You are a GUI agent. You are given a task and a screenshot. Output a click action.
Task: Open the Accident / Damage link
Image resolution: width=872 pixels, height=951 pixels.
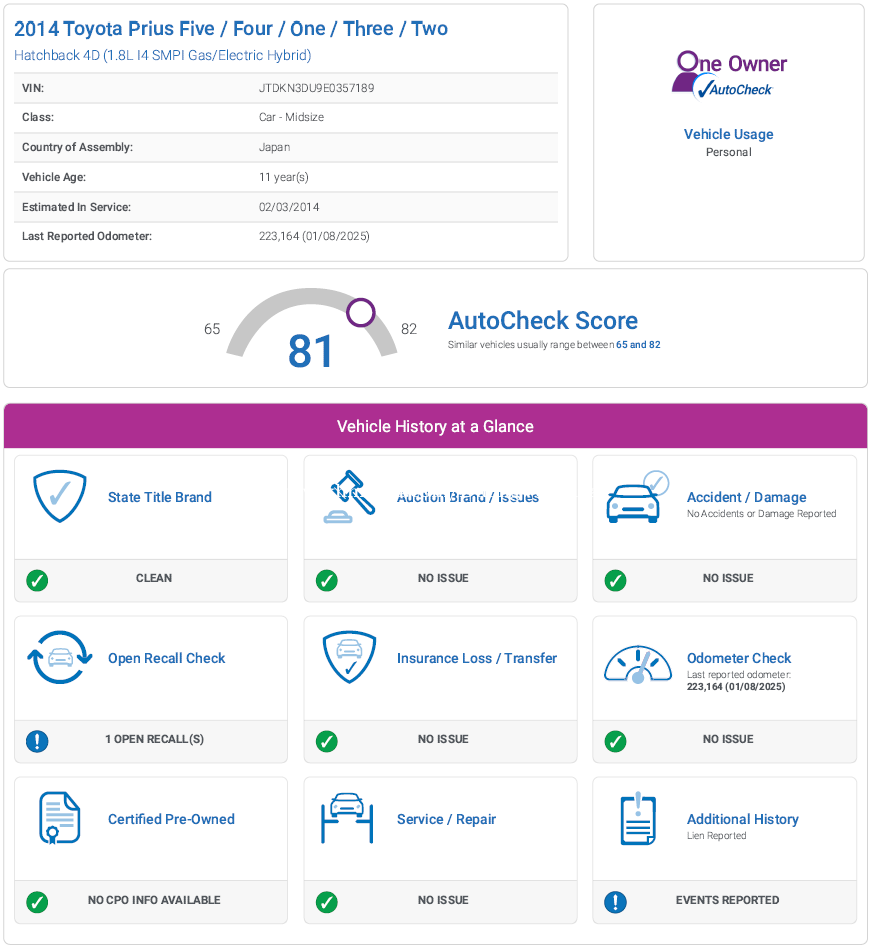tap(746, 497)
